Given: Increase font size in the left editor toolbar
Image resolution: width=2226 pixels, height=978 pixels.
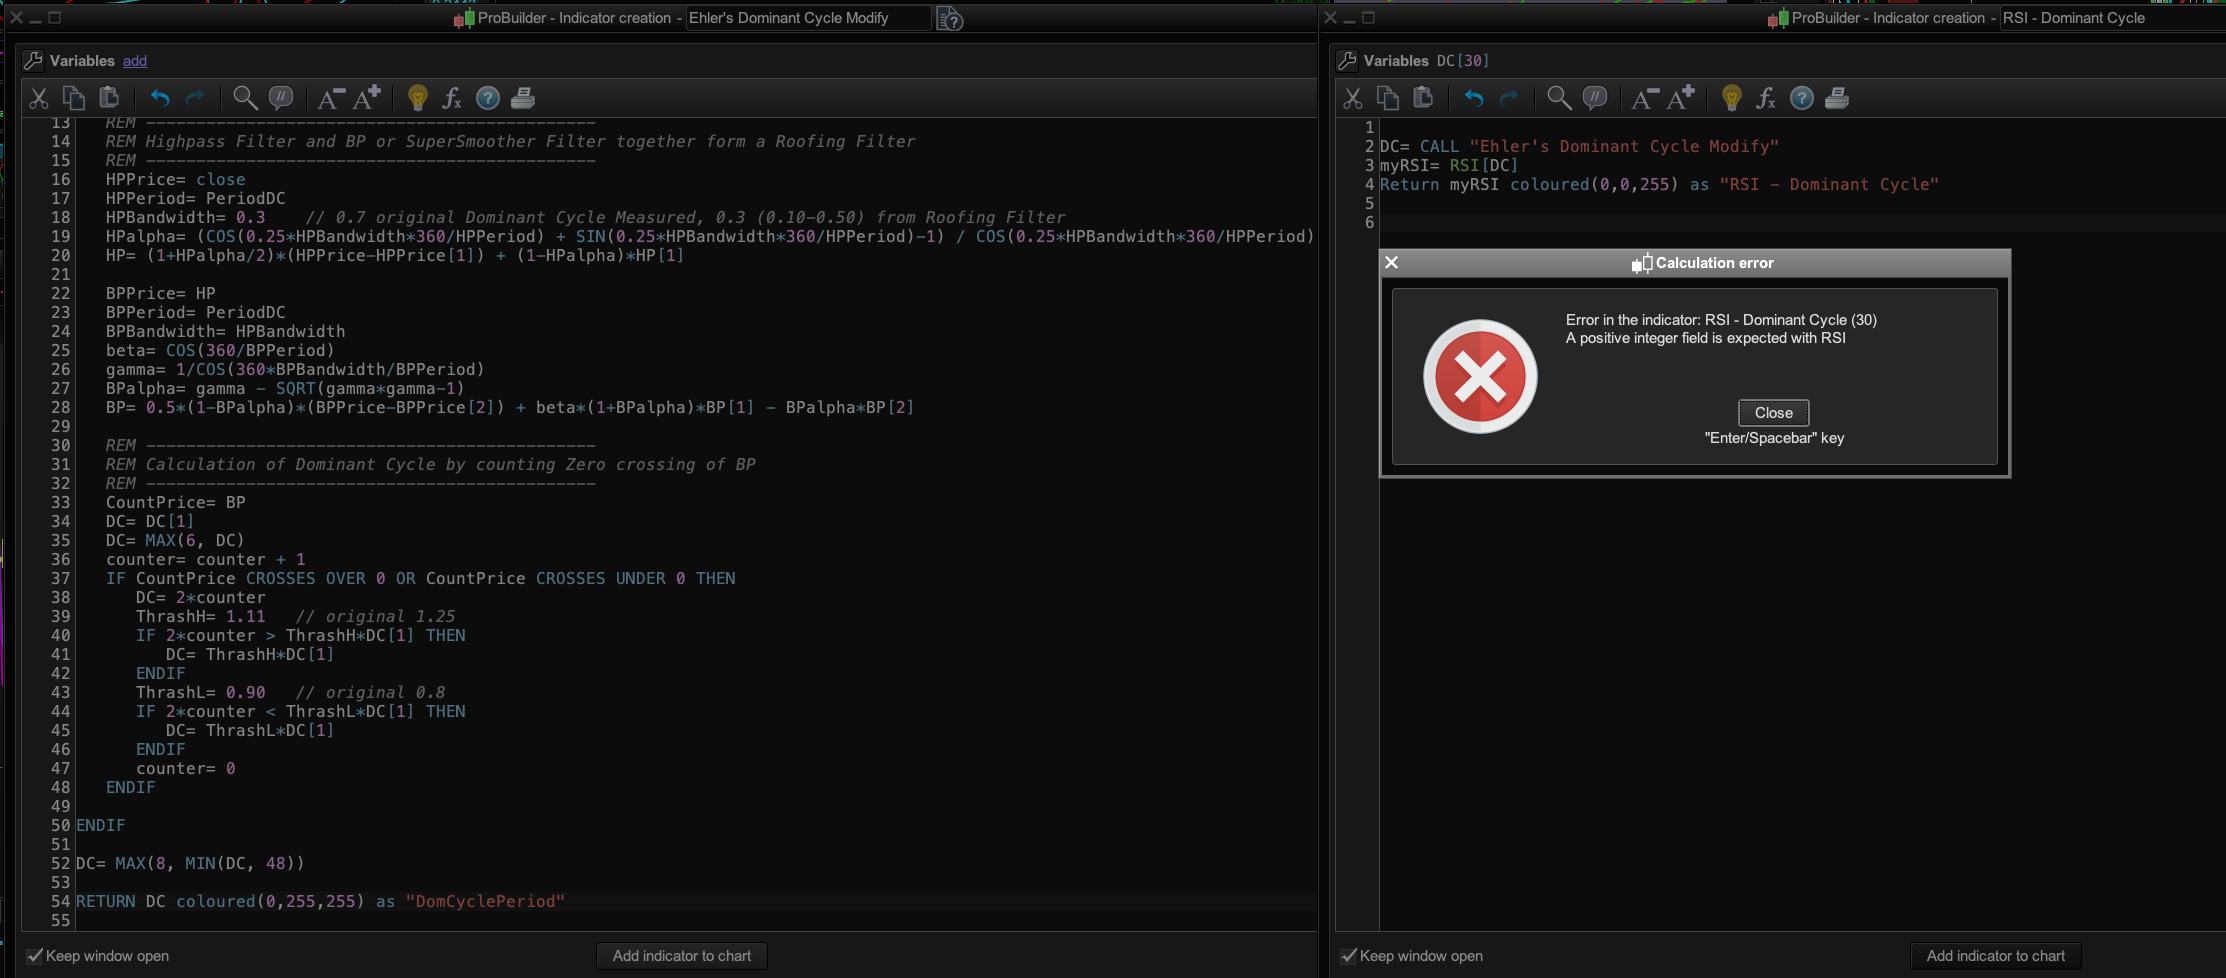Looking at the screenshot, I should [x=367, y=98].
